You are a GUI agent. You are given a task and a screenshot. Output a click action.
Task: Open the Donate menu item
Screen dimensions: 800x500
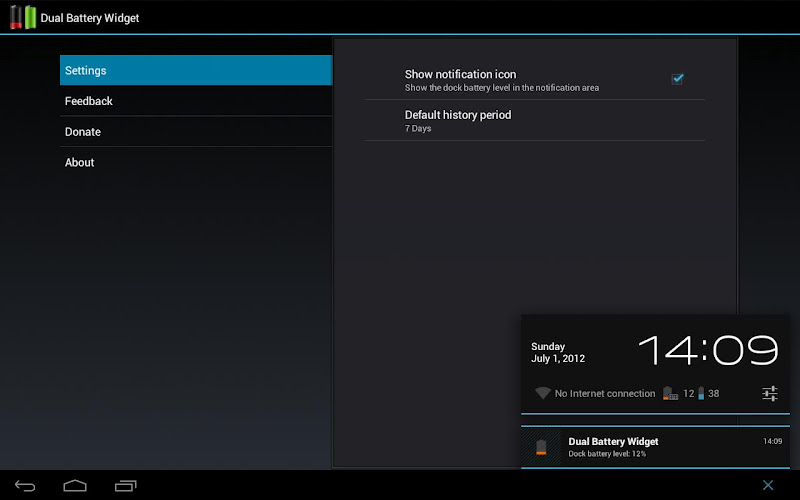[196, 132]
